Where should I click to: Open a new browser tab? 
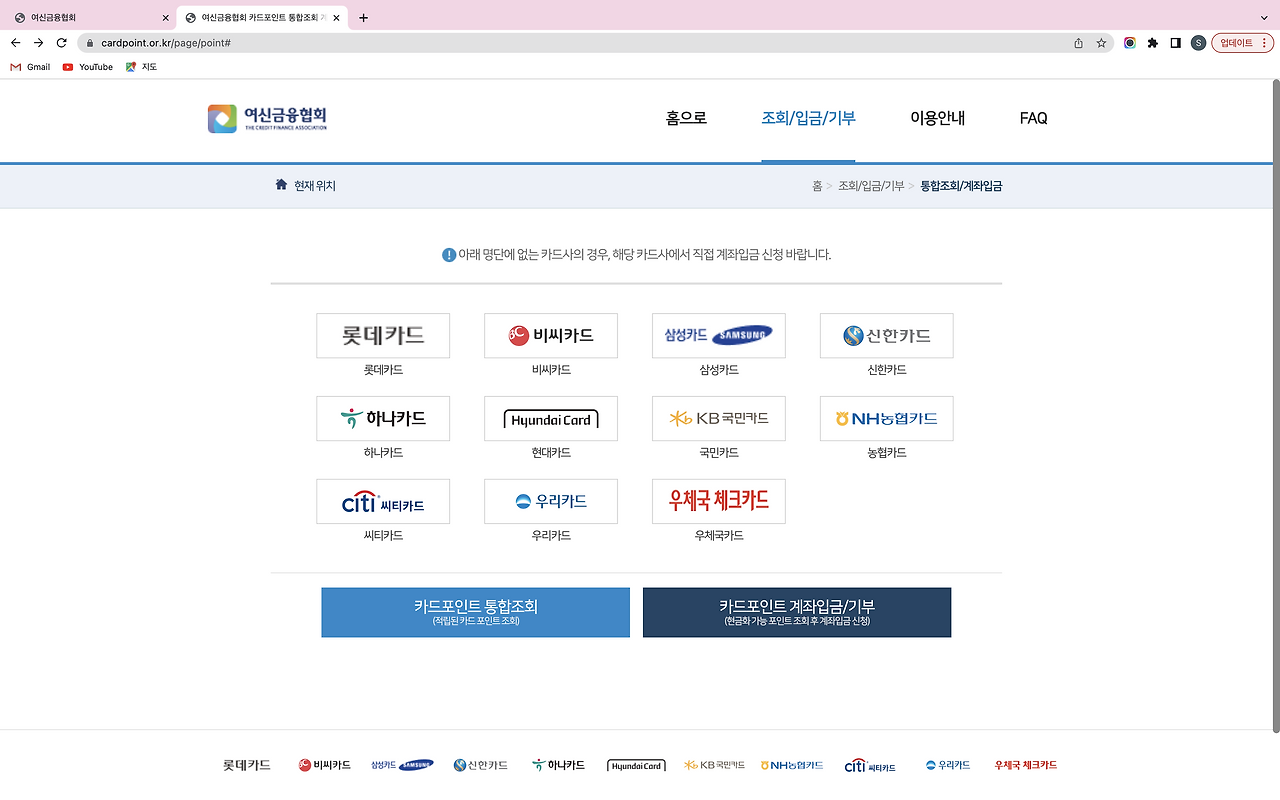click(x=363, y=18)
